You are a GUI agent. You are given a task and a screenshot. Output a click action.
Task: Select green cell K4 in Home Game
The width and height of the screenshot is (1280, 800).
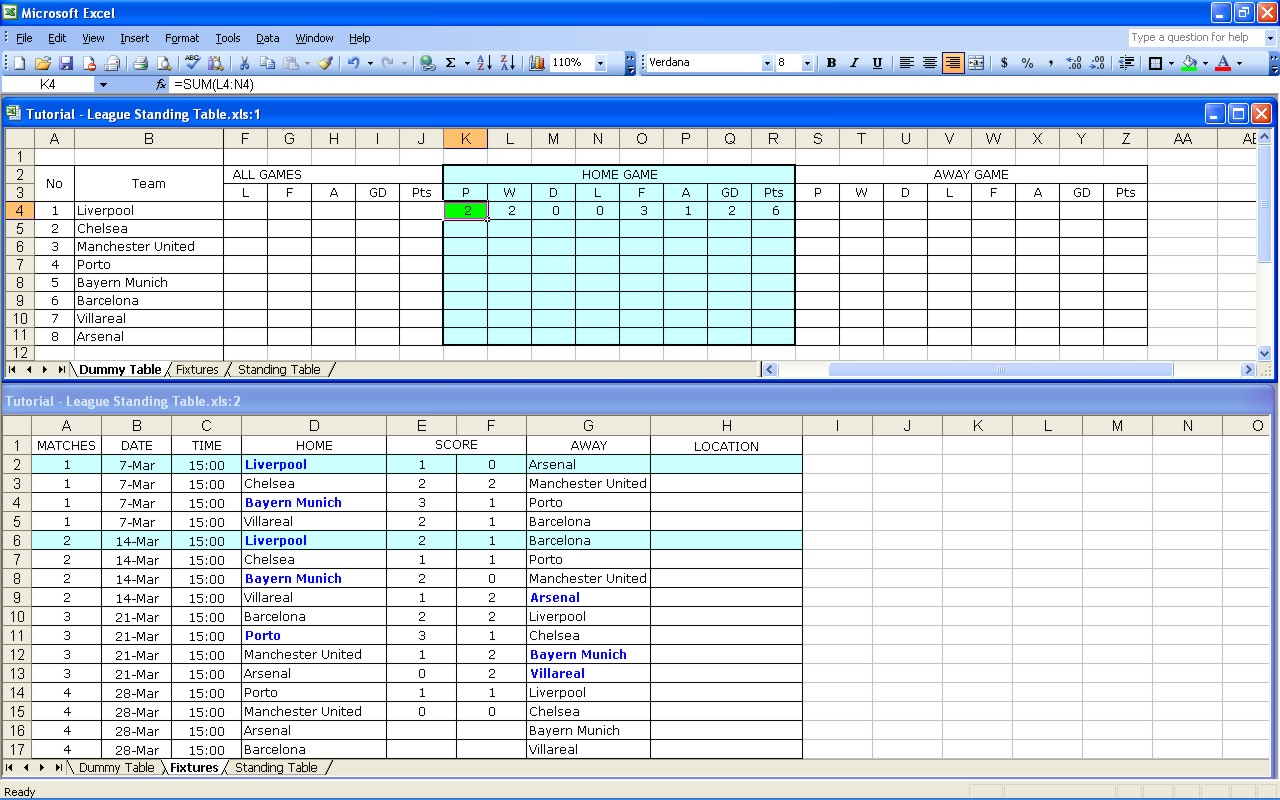point(465,211)
